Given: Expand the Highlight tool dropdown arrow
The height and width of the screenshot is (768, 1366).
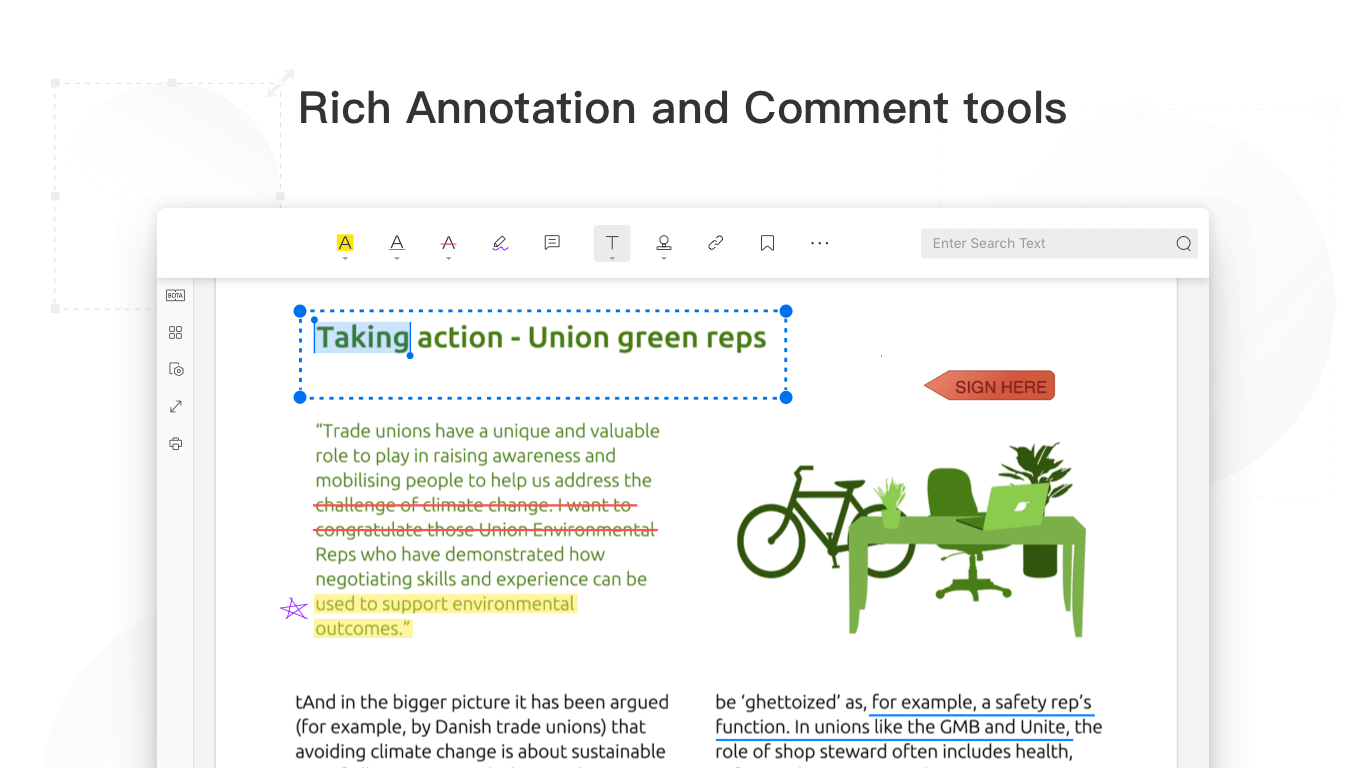Looking at the screenshot, I should (x=345, y=259).
